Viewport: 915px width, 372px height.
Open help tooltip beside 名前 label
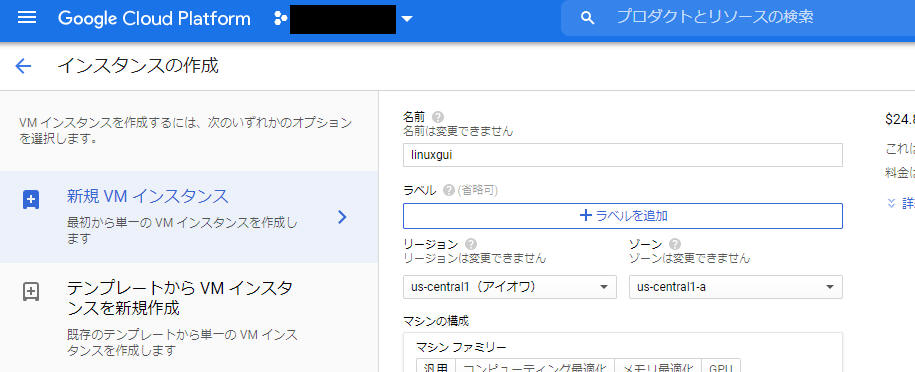point(438,117)
